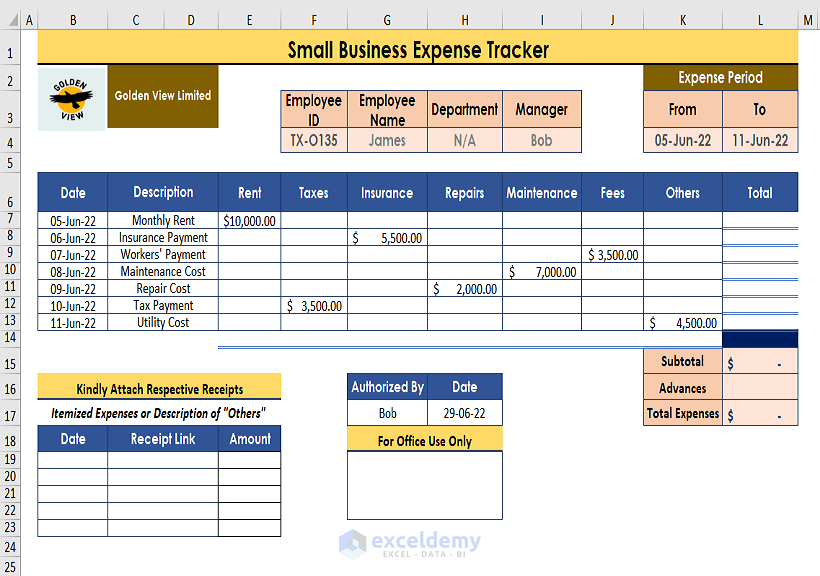Click the Description column header
Screen dimensions: 820x576
163,192
